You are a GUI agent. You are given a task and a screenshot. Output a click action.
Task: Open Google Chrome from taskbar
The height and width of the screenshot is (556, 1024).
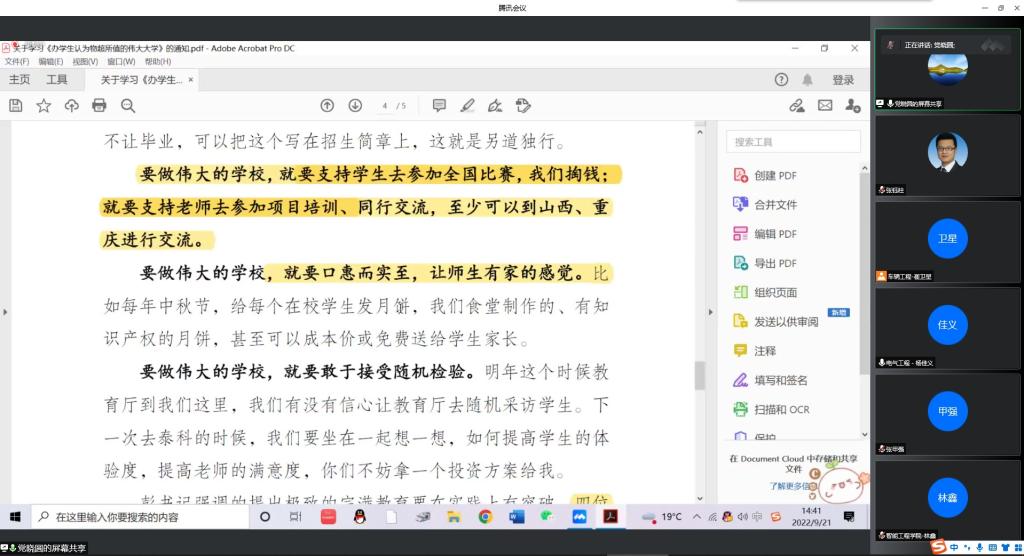[485, 517]
